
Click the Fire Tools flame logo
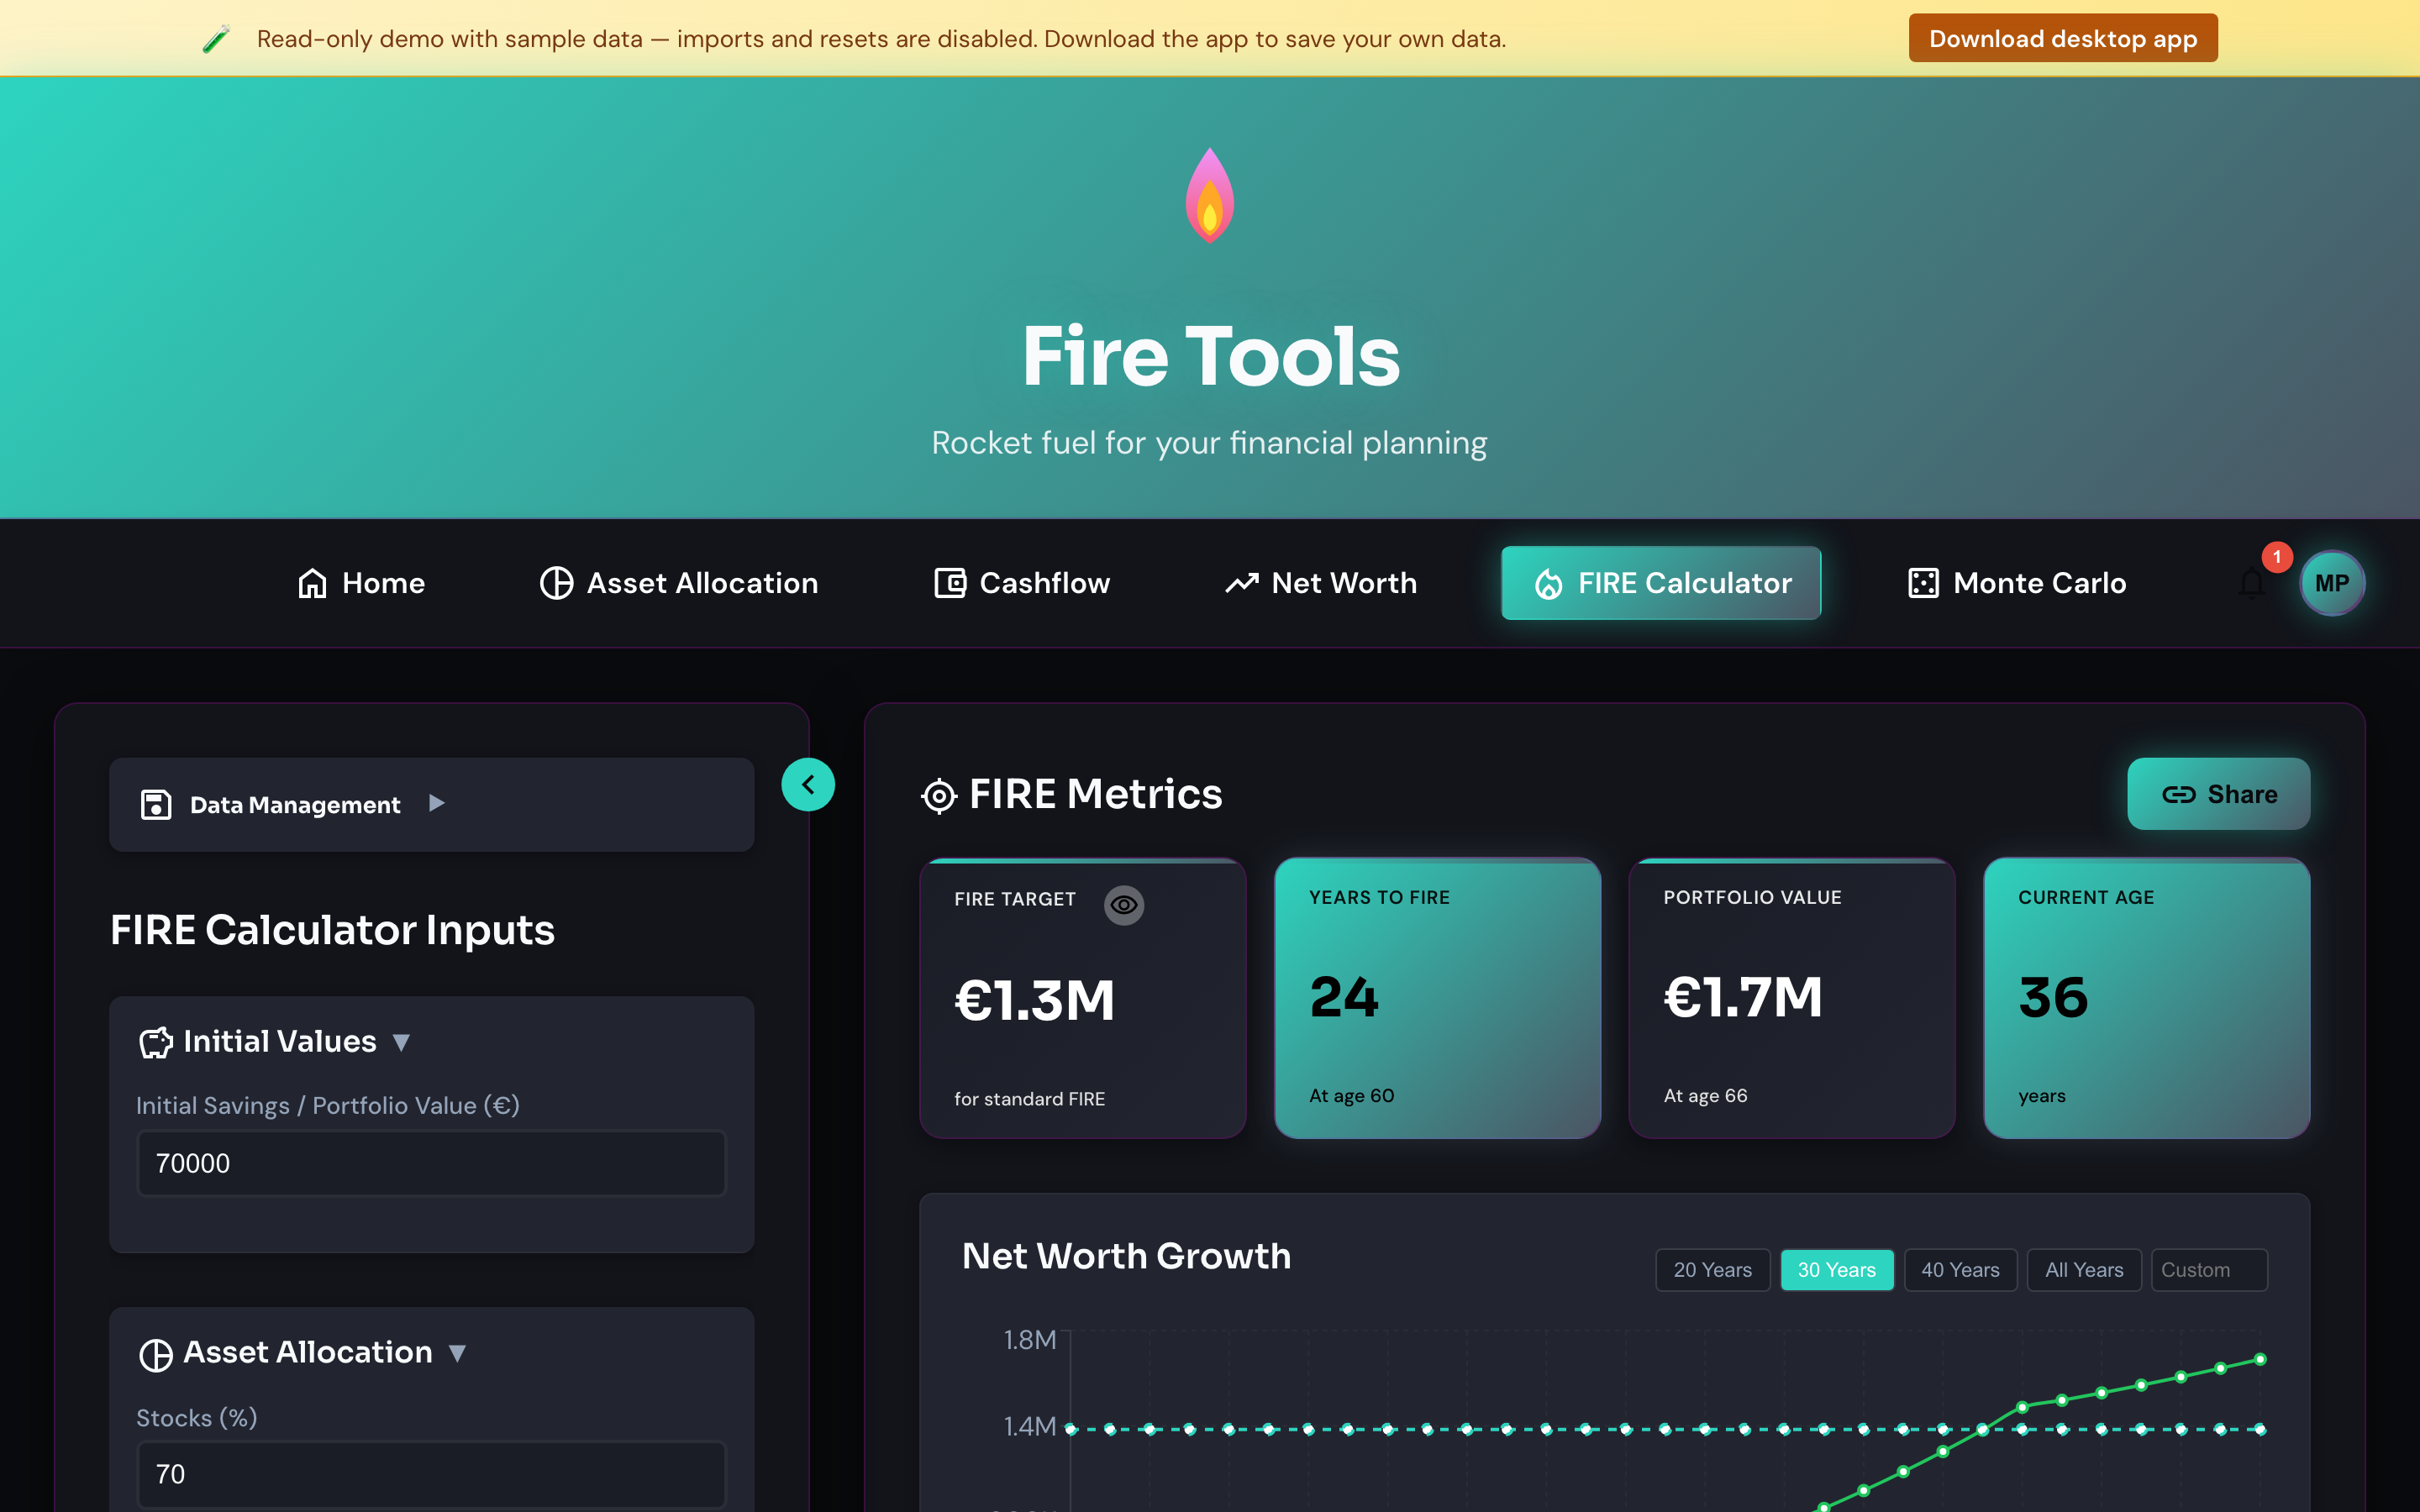(1209, 195)
